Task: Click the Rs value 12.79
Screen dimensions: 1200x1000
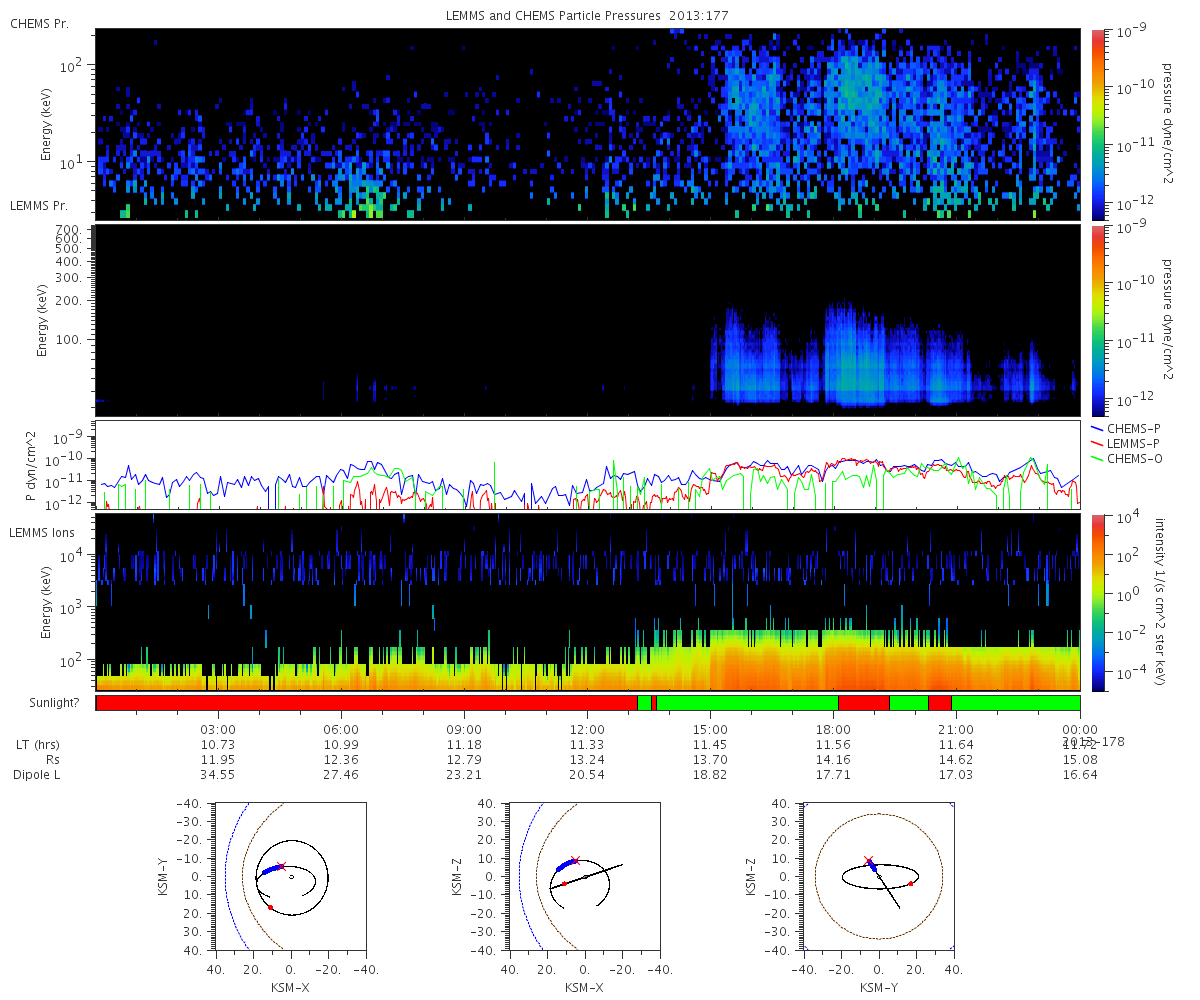Action: point(464,760)
